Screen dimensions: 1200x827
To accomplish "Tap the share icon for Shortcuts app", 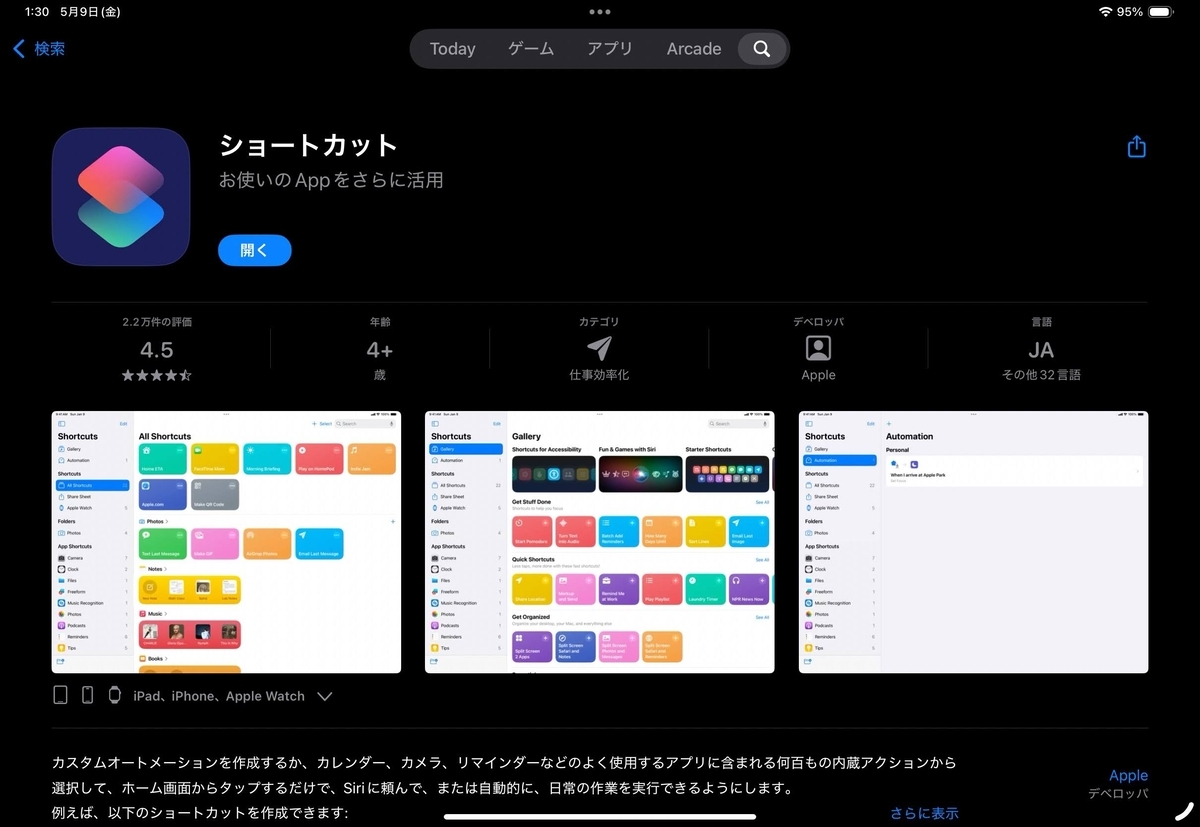I will pyautogui.click(x=1136, y=146).
